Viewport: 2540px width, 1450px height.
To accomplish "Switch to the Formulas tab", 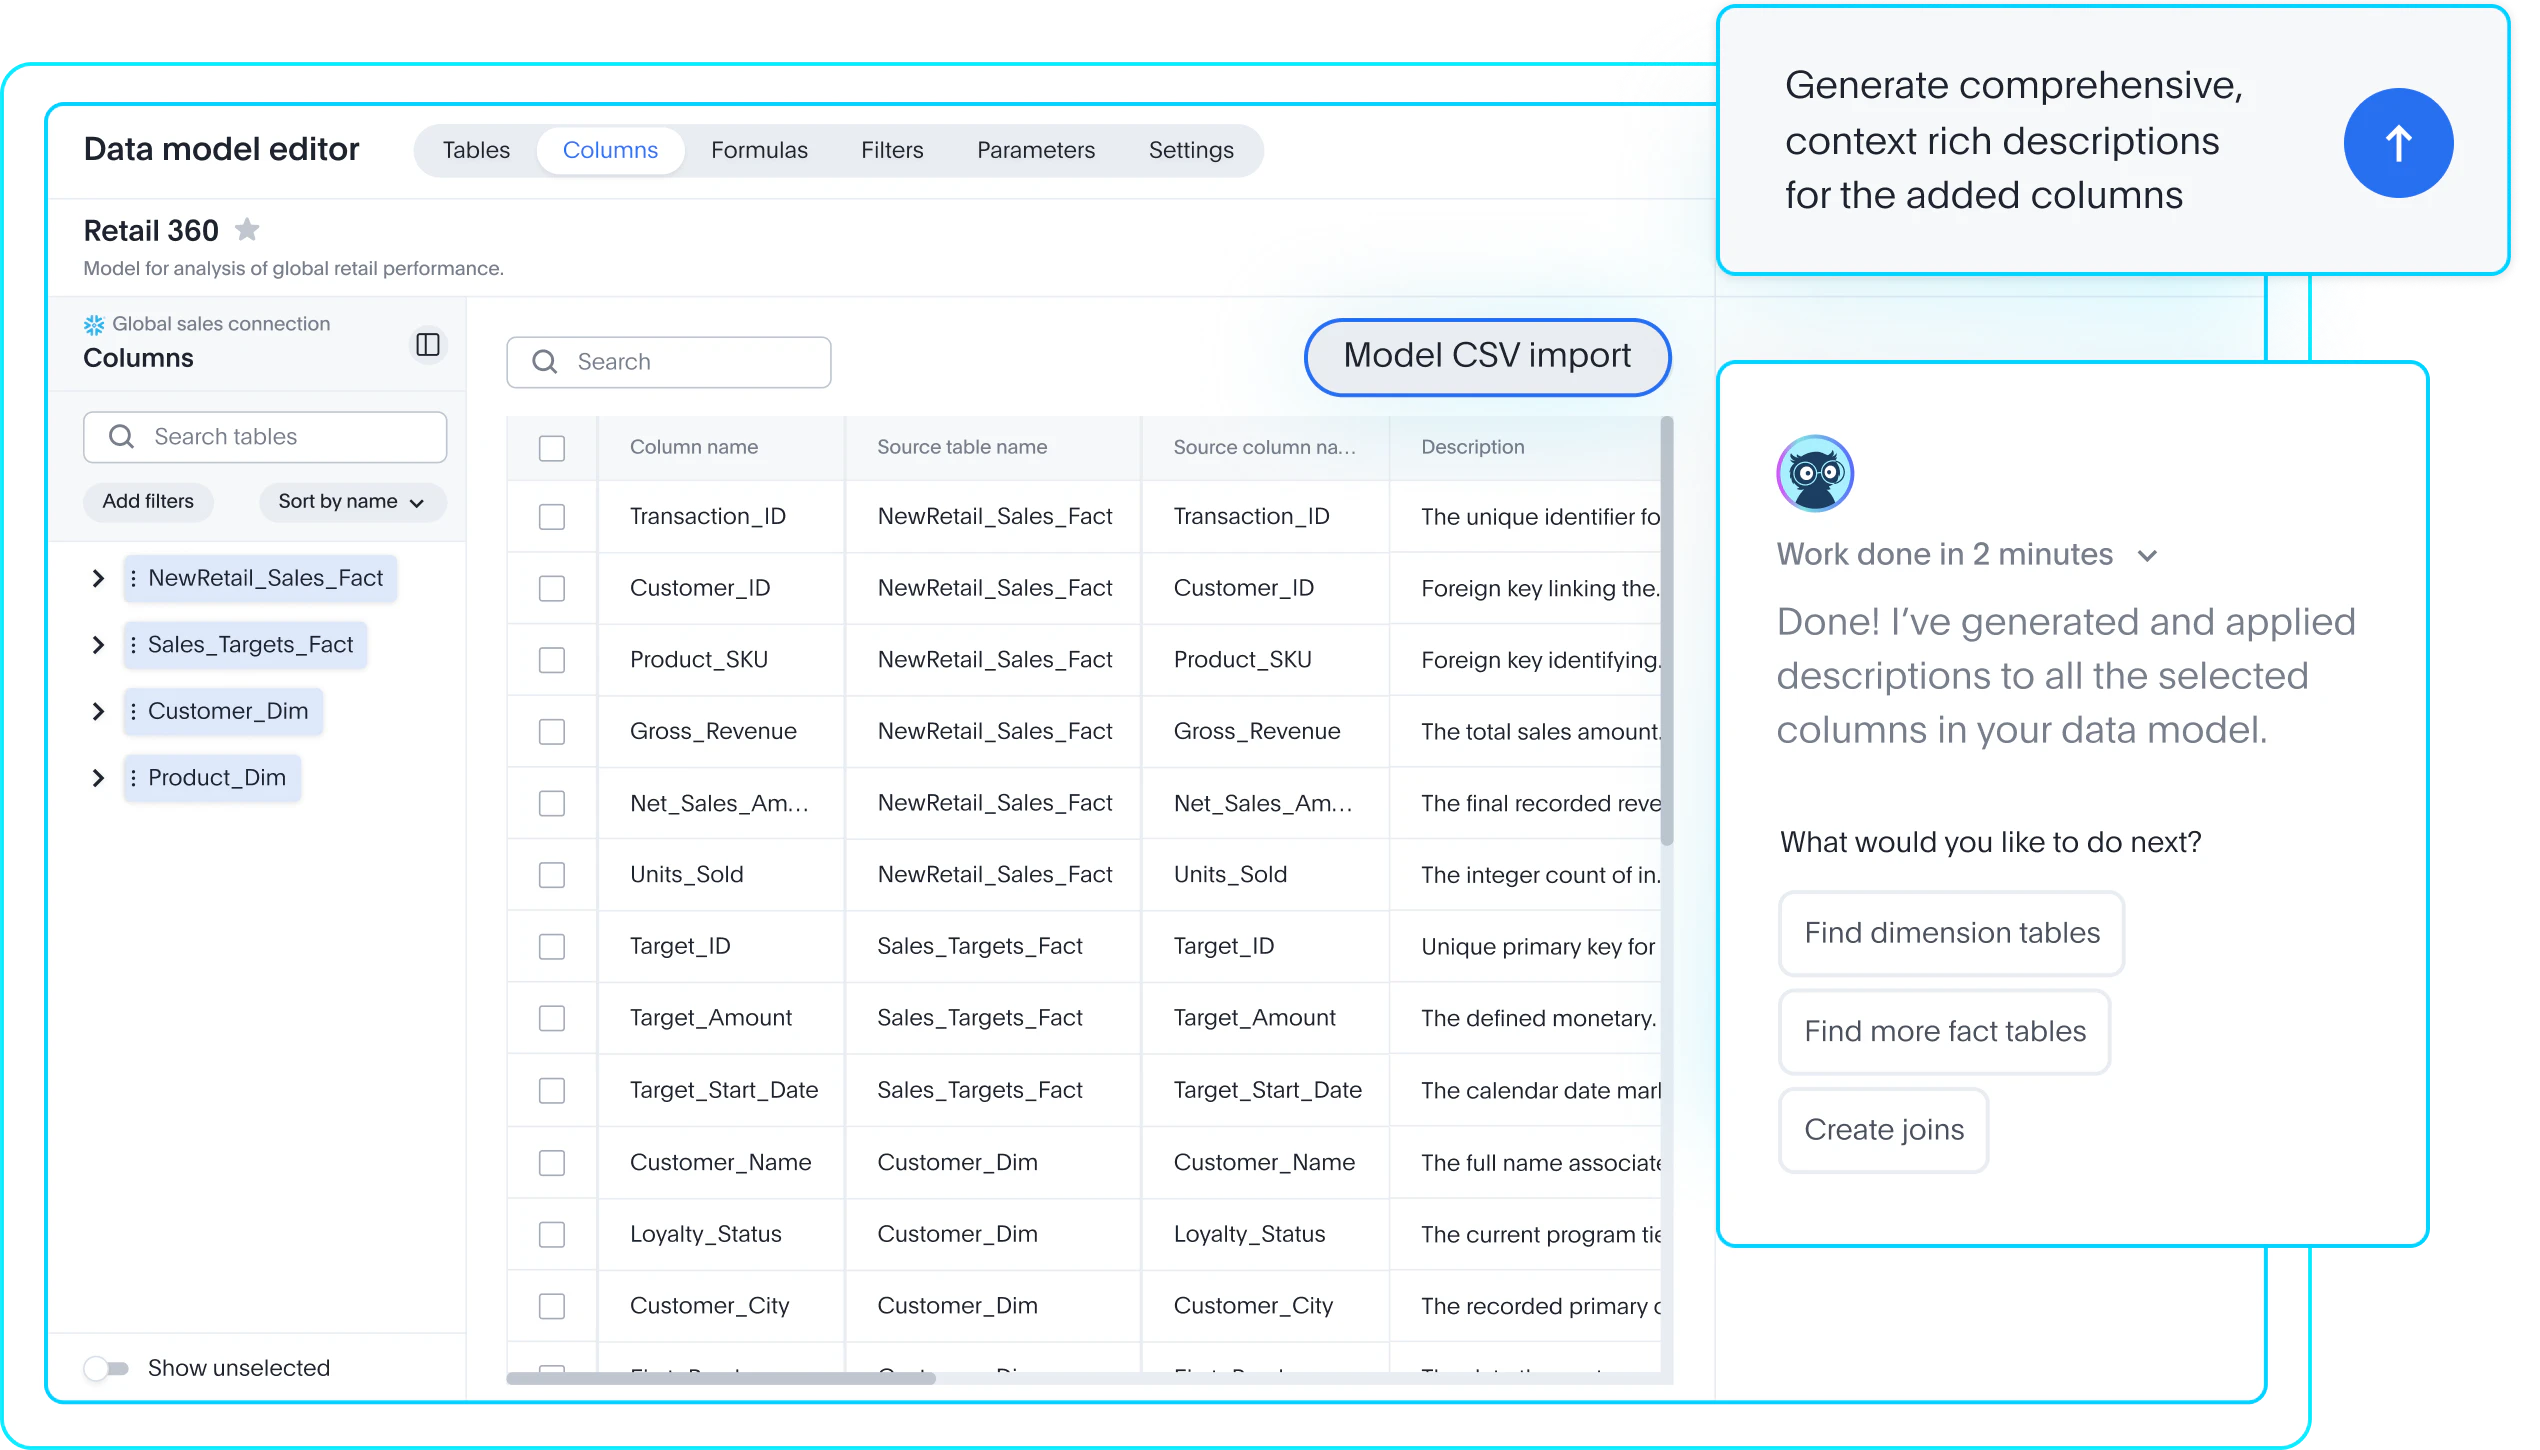I will [759, 150].
